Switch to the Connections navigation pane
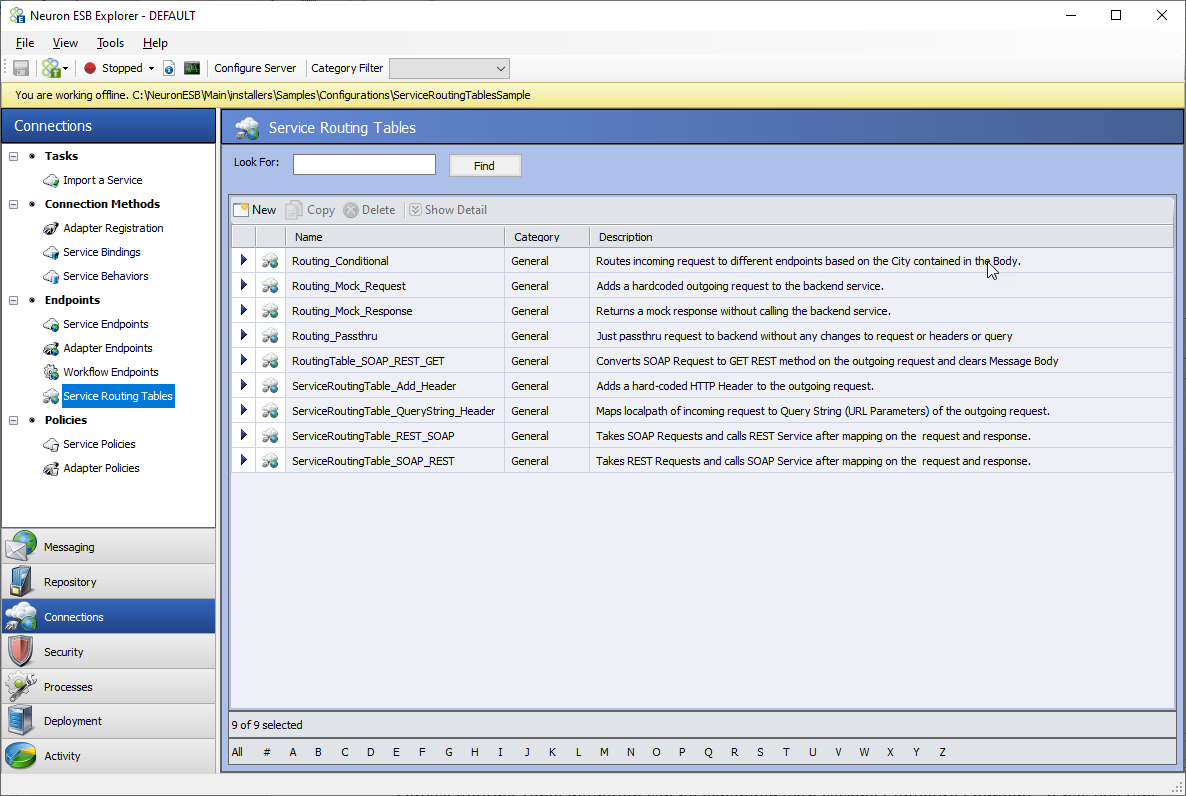The image size is (1186, 796). [108, 617]
